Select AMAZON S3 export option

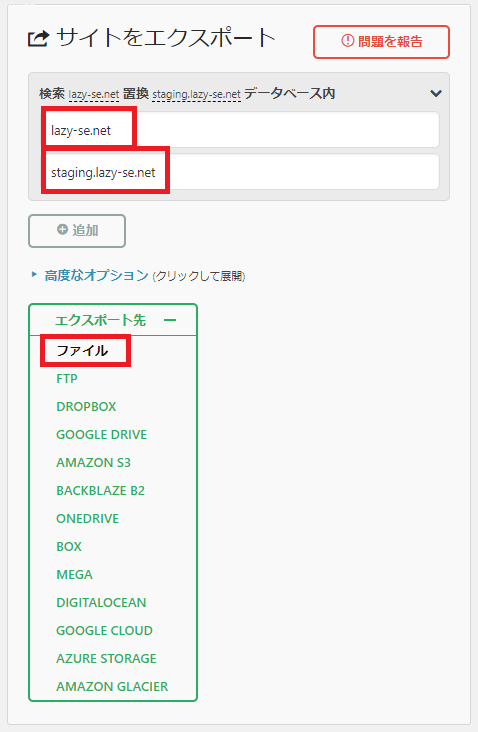[93, 463]
